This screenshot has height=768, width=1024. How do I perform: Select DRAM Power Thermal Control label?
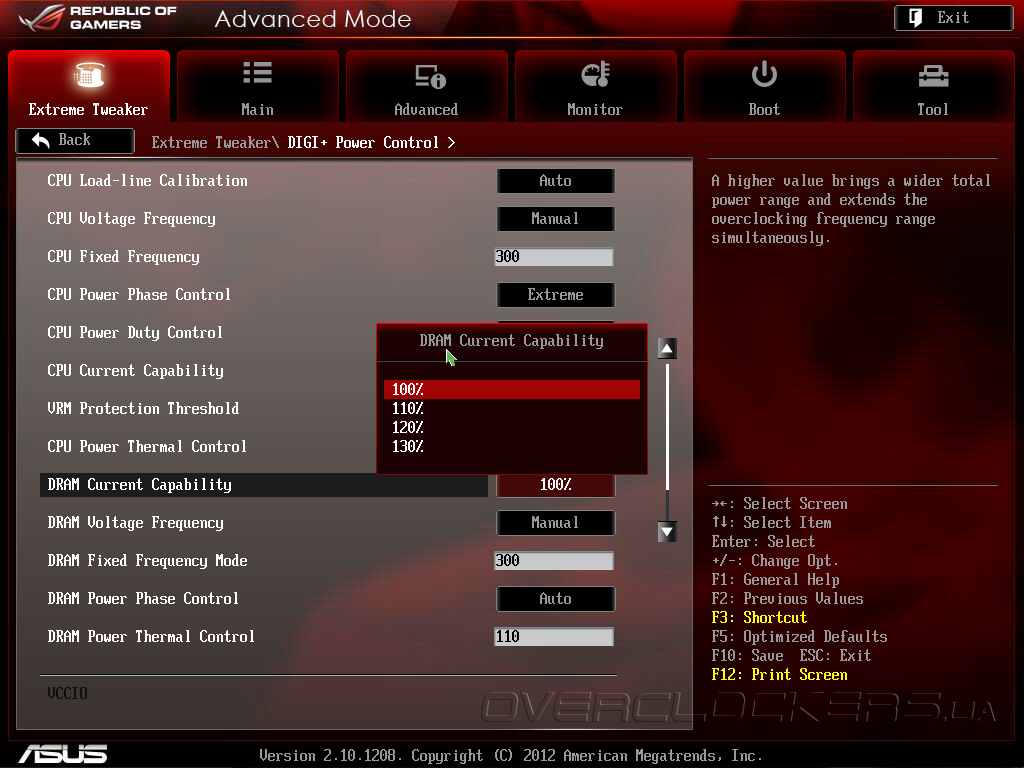(151, 637)
